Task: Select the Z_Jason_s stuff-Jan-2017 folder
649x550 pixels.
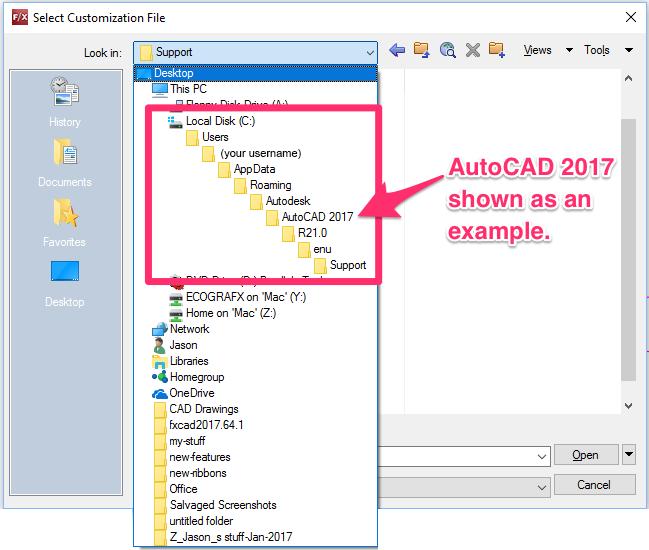Action: tap(223, 537)
